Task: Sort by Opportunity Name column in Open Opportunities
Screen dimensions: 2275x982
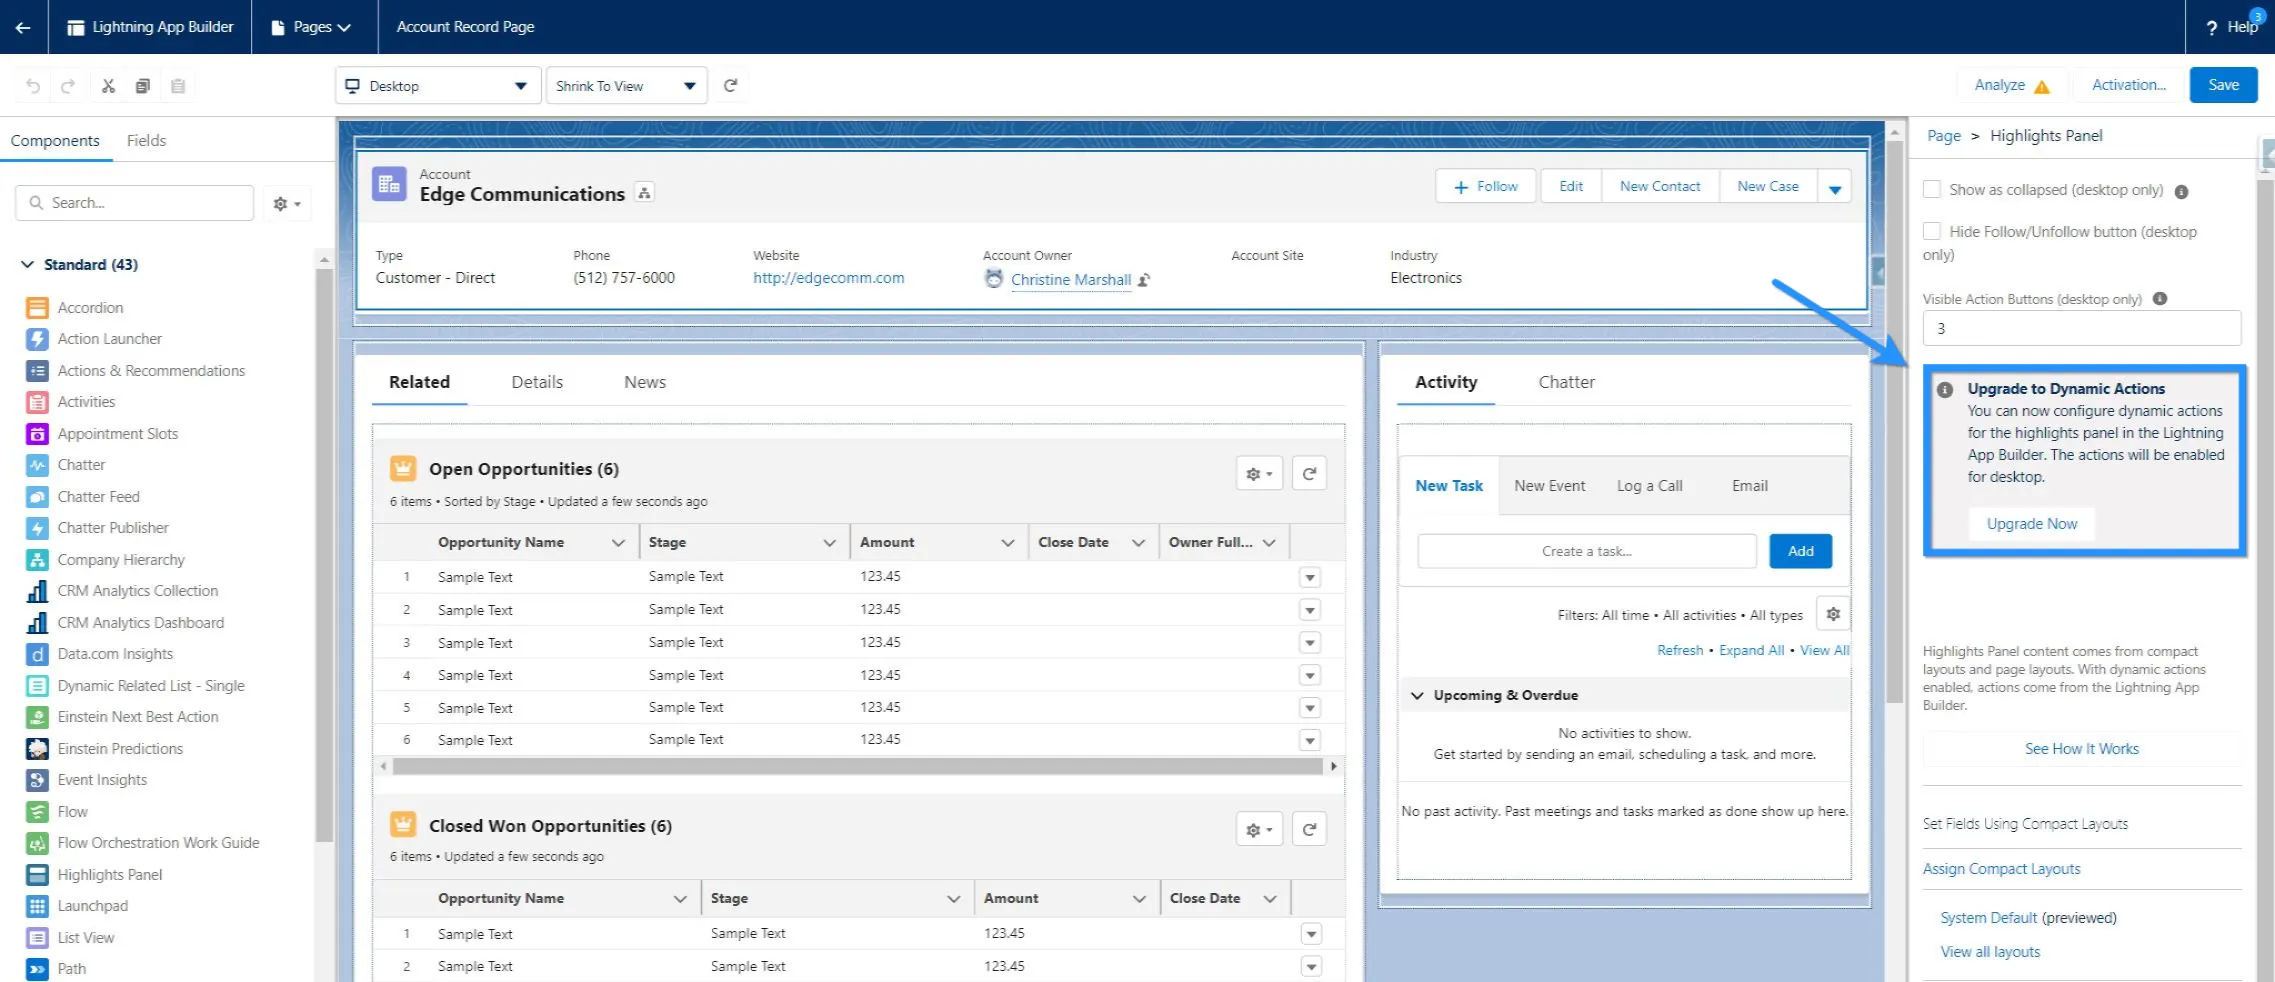Action: pos(501,542)
